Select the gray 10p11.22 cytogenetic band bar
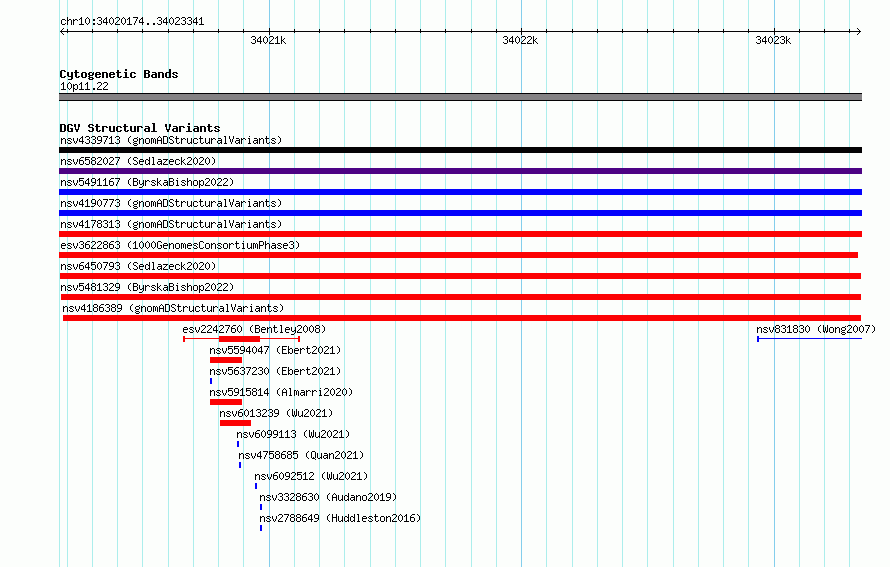Screen dimensions: 890x567 [x=460, y=97]
